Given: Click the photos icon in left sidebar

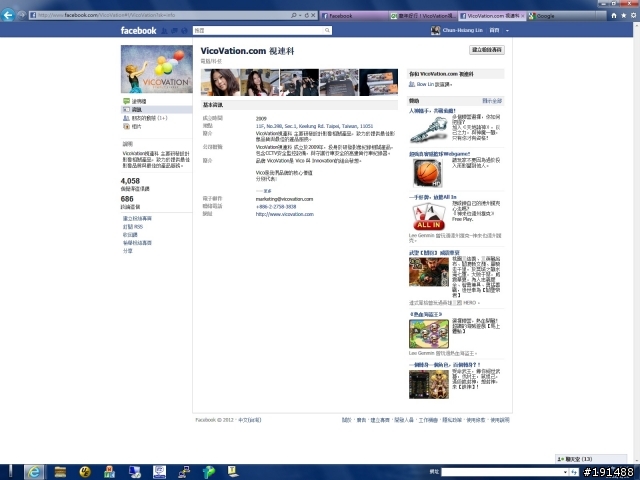Looking at the screenshot, I should [x=126, y=127].
